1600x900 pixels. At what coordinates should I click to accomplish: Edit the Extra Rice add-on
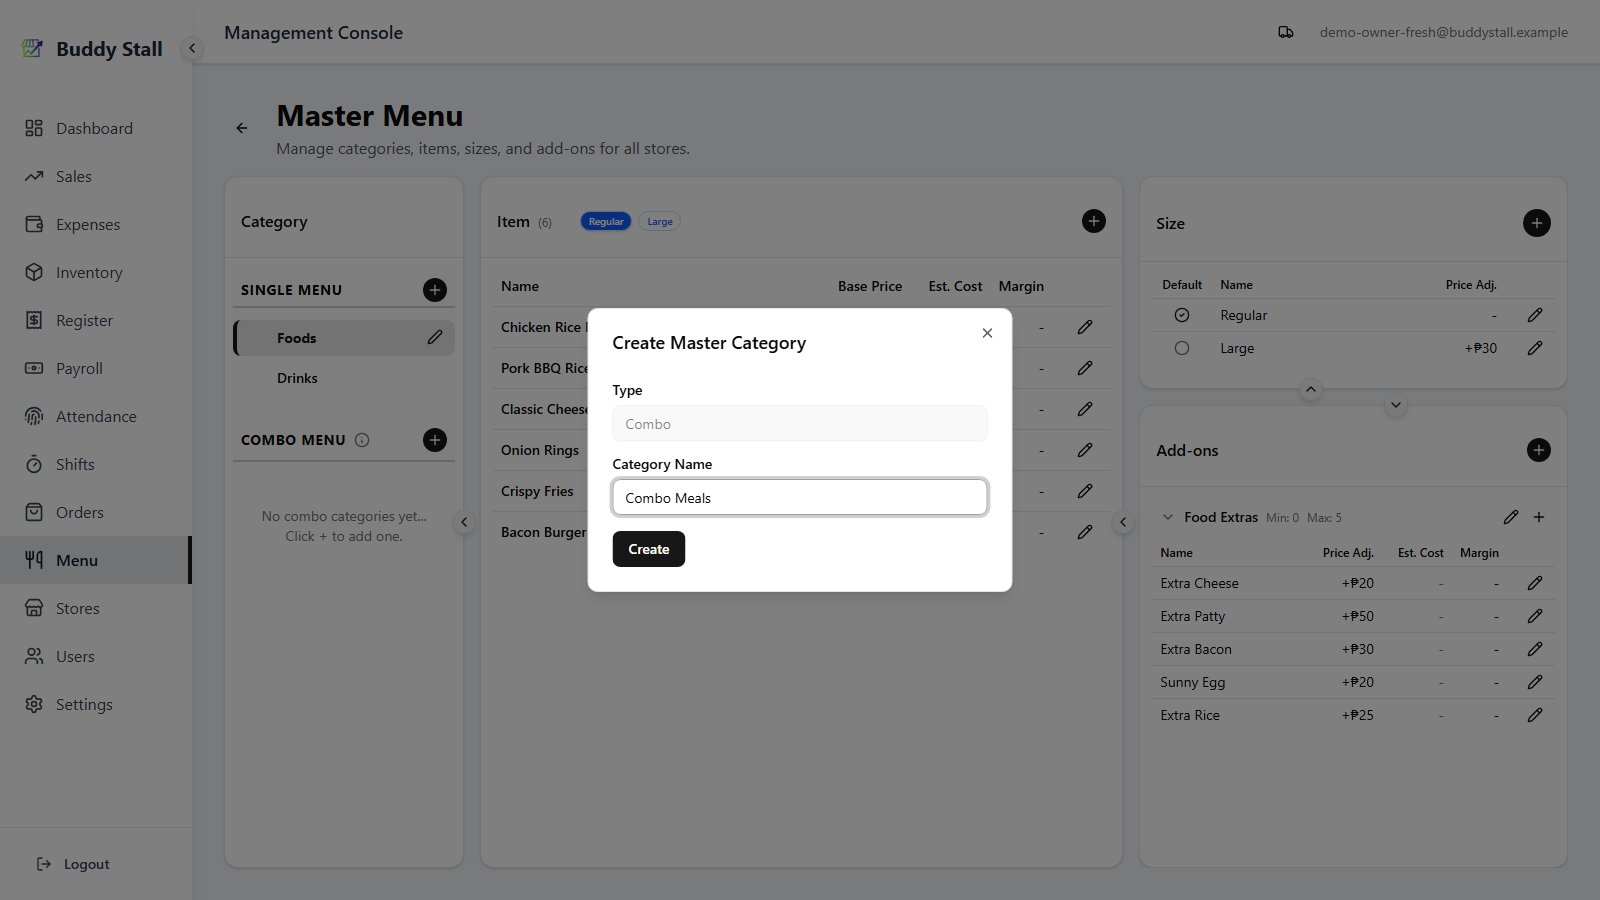pos(1535,715)
